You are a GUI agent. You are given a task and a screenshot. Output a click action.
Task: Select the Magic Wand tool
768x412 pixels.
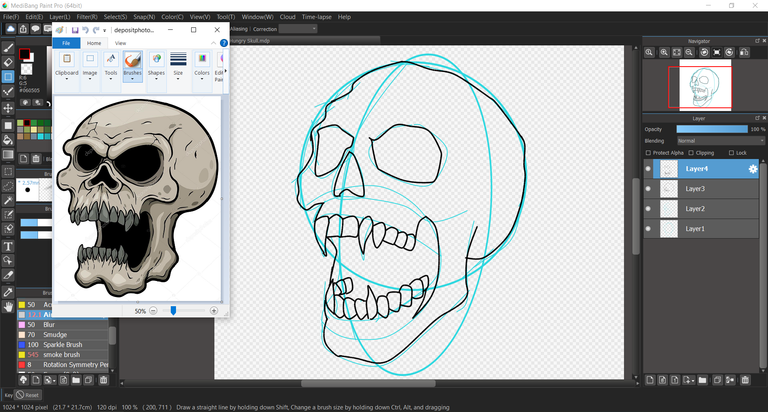[x=8, y=200]
